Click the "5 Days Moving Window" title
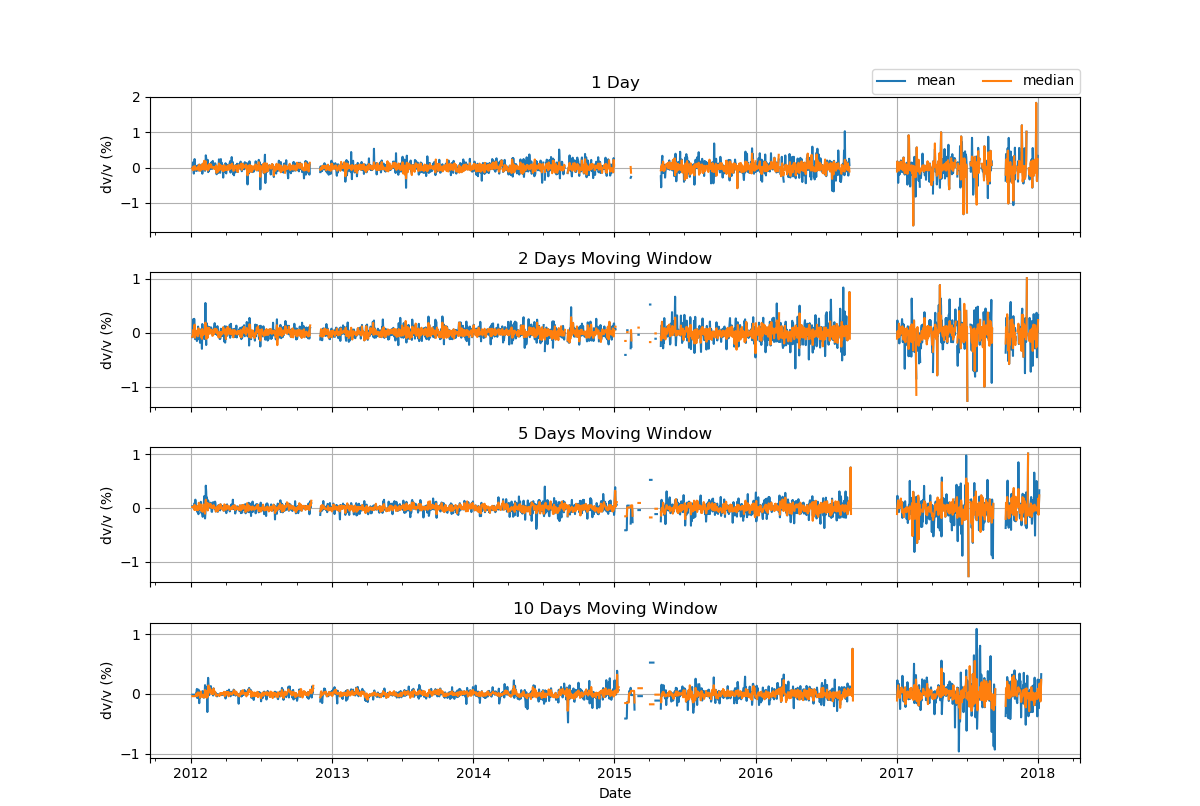 click(x=615, y=434)
